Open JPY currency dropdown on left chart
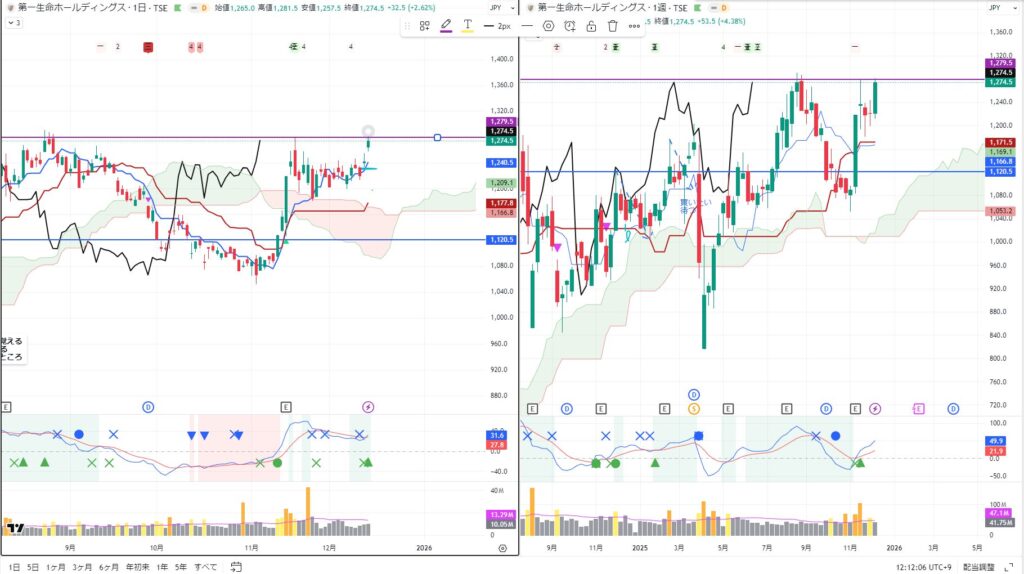The height and width of the screenshot is (574, 1024). [x=497, y=7]
